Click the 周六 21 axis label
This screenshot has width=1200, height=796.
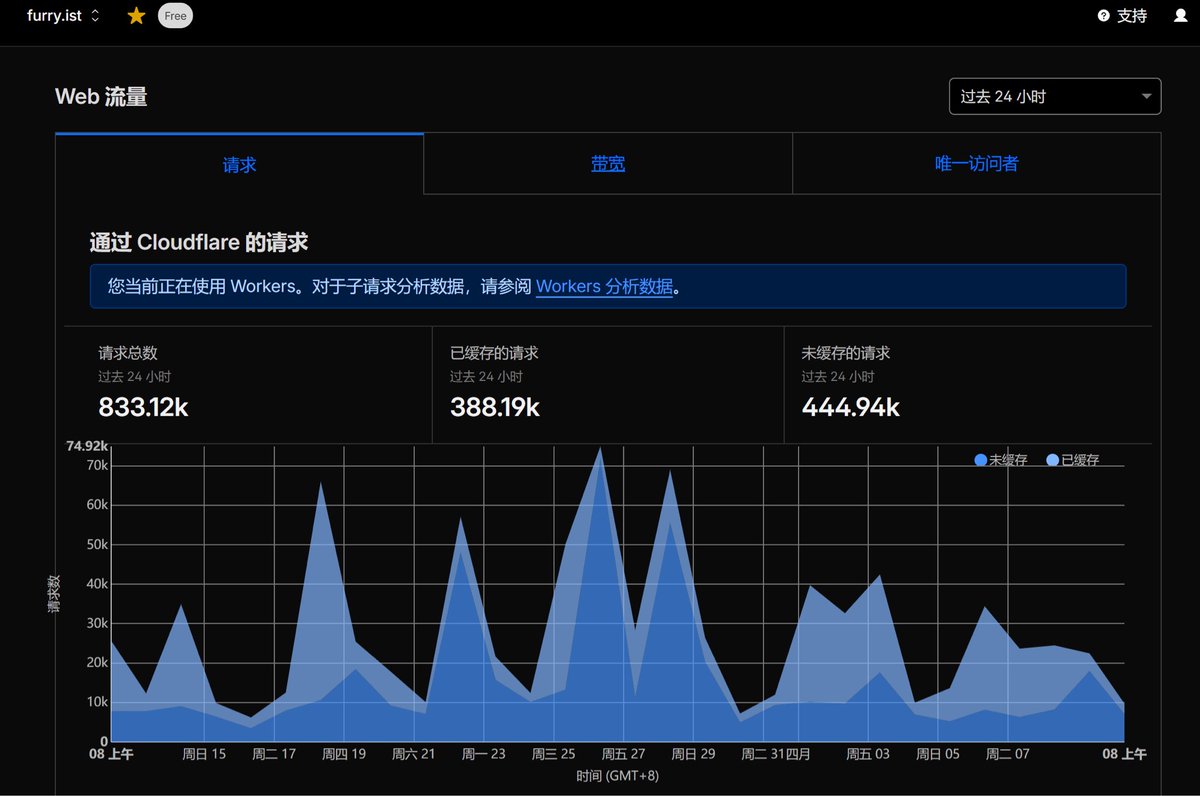pos(414,754)
